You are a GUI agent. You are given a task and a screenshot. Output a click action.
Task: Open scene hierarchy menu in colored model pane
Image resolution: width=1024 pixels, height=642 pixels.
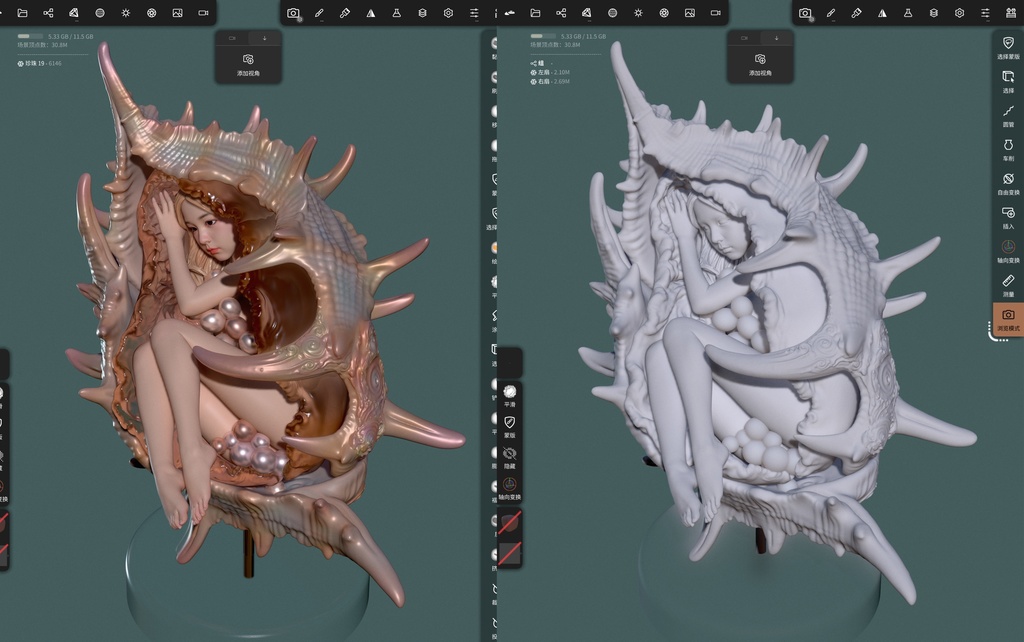(x=48, y=13)
